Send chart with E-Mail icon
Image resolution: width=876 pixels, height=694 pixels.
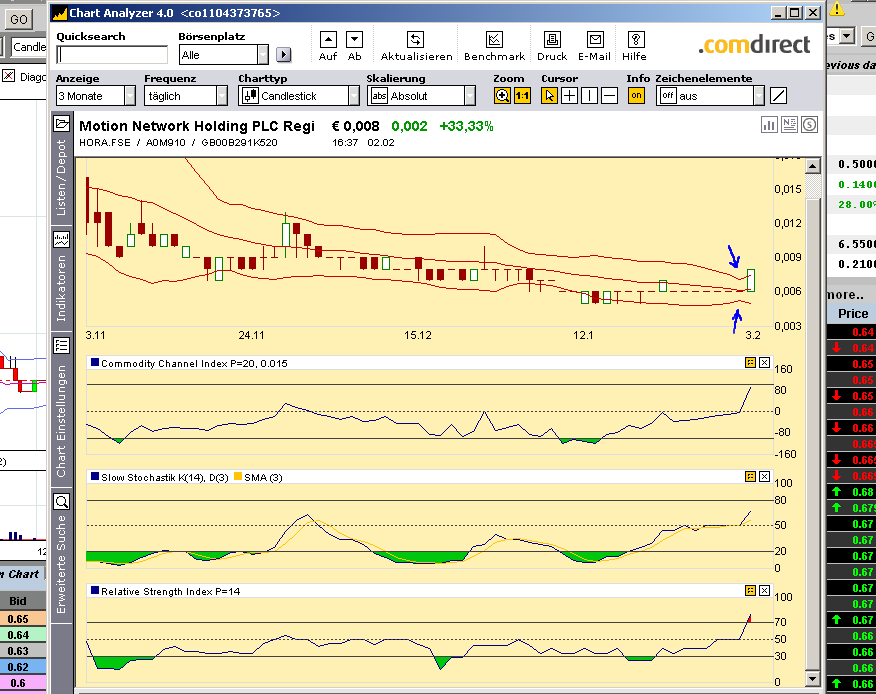595,40
